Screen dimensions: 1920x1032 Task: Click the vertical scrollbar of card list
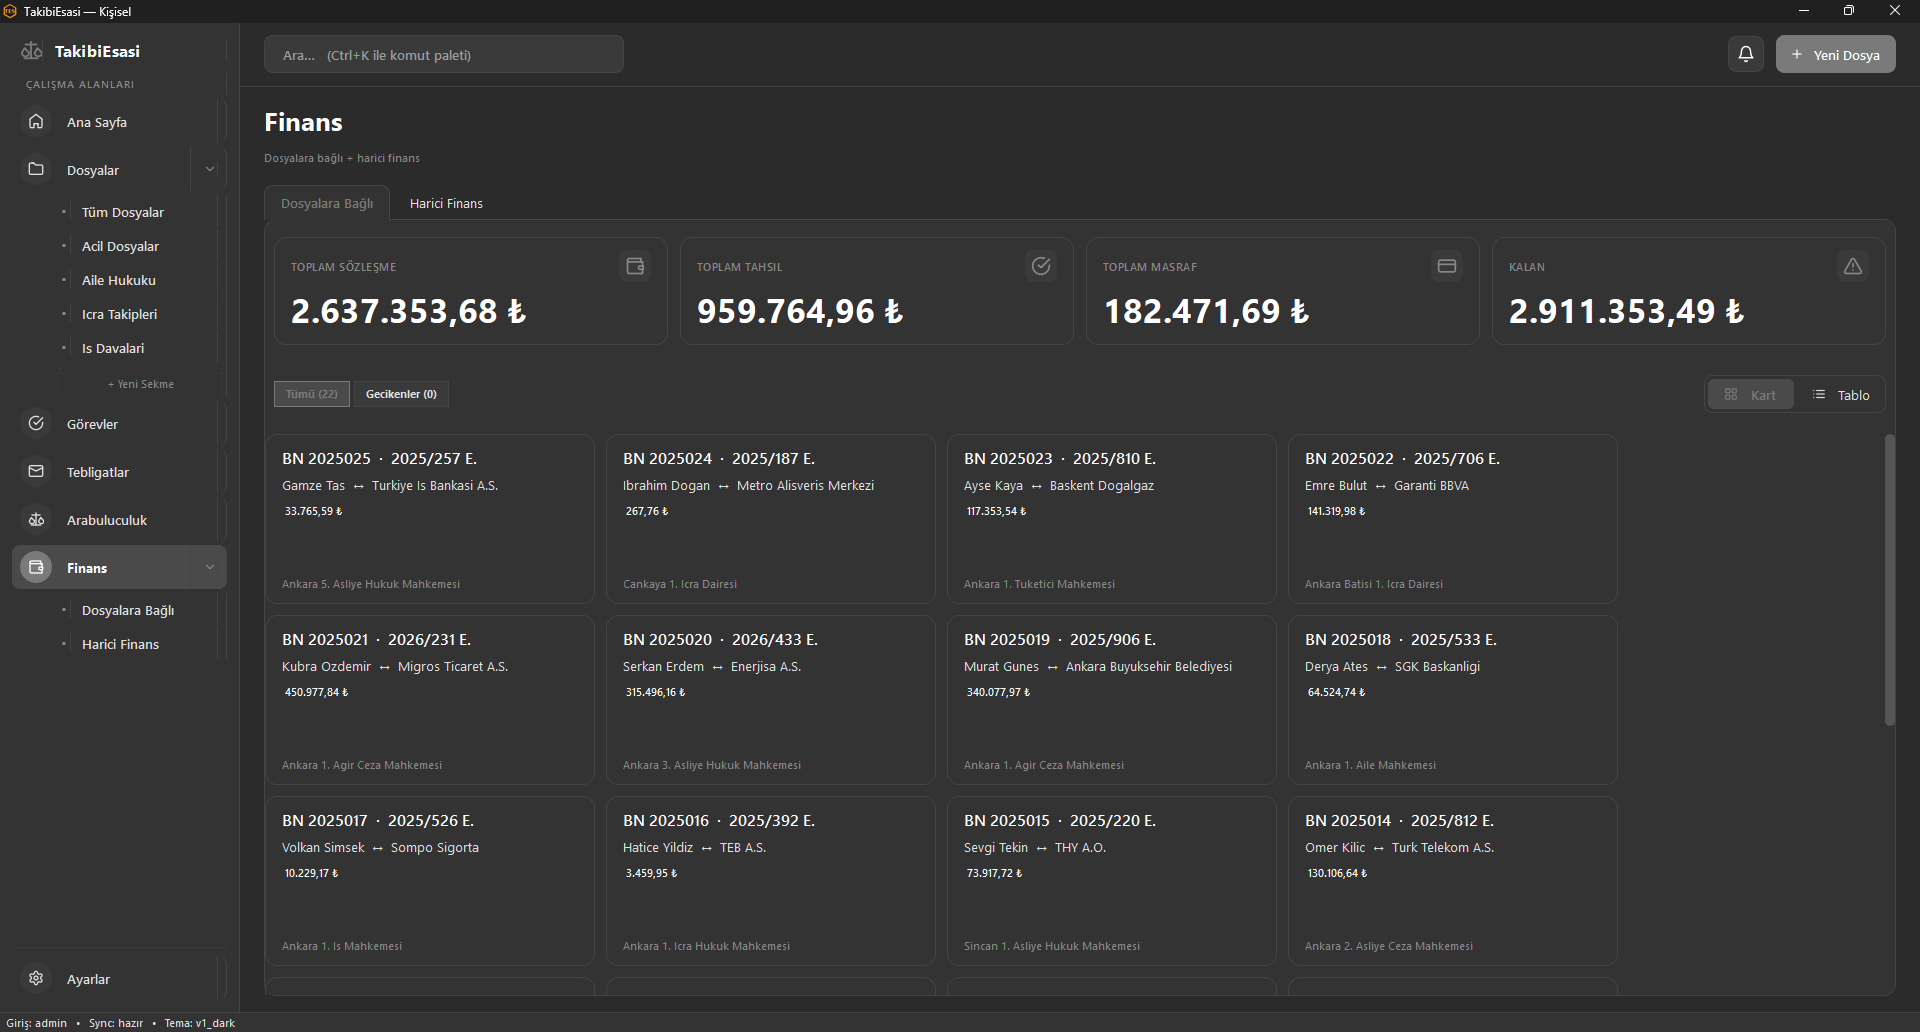click(1889, 580)
